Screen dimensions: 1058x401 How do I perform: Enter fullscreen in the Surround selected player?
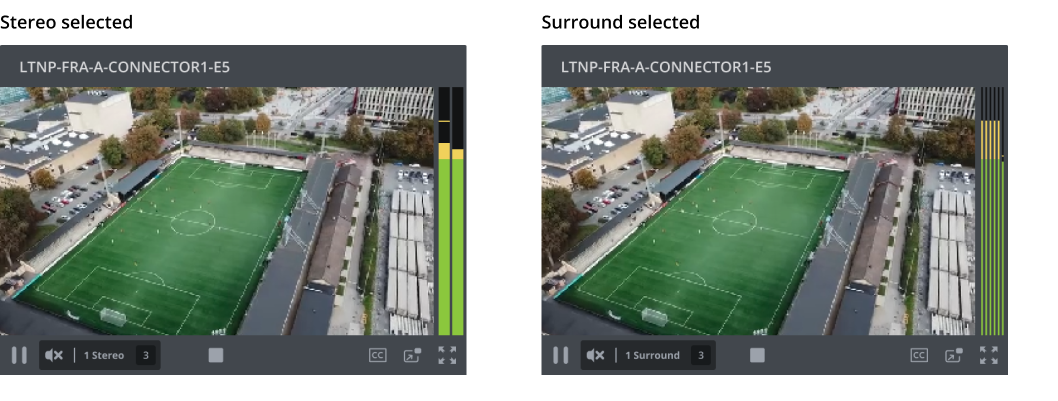(989, 355)
